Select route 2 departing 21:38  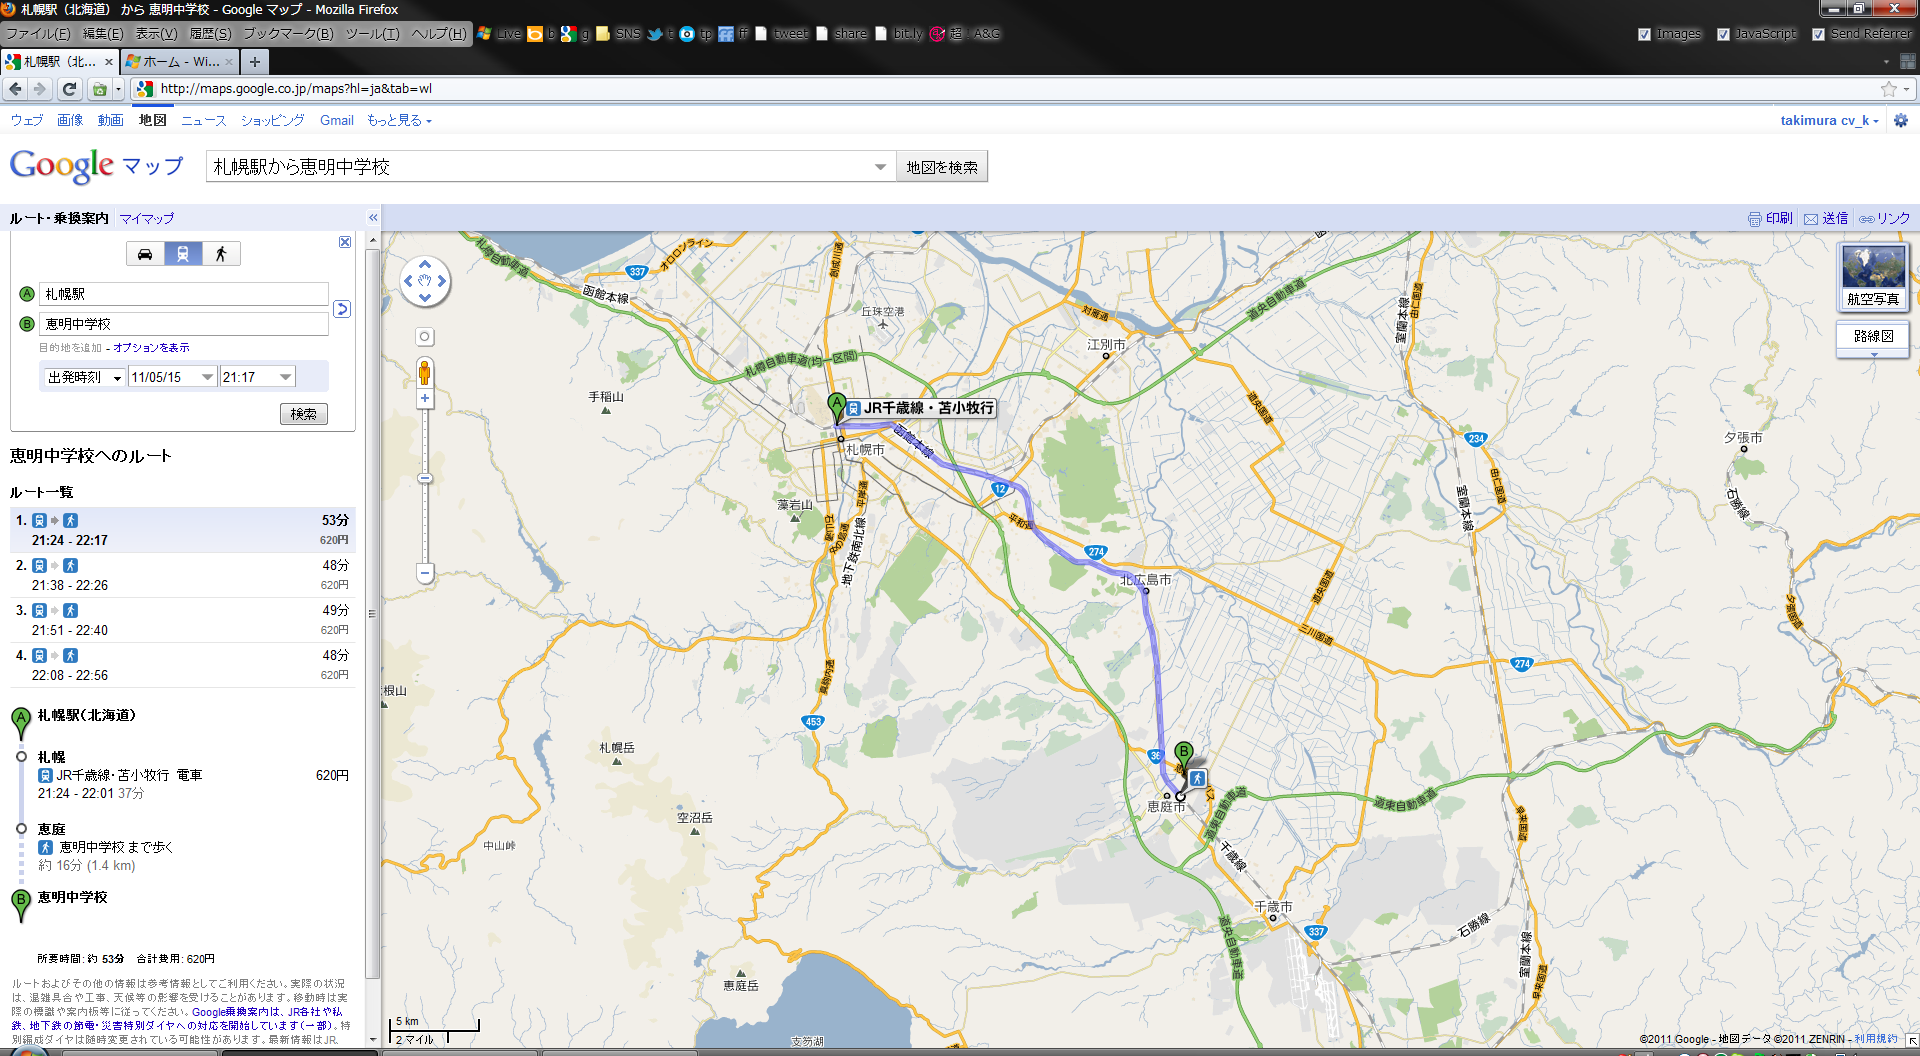[182, 575]
